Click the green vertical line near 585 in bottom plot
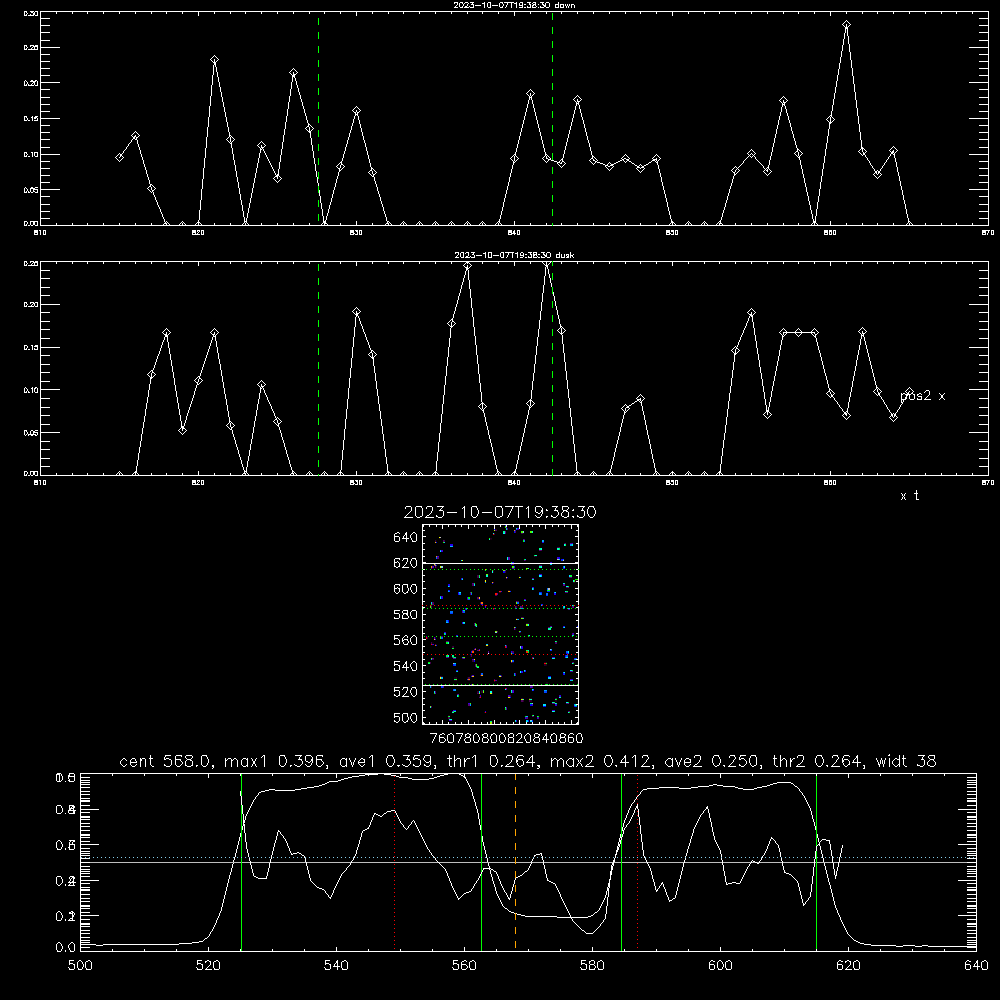Image resolution: width=1000 pixels, height=1000 pixels. (x=622, y=861)
